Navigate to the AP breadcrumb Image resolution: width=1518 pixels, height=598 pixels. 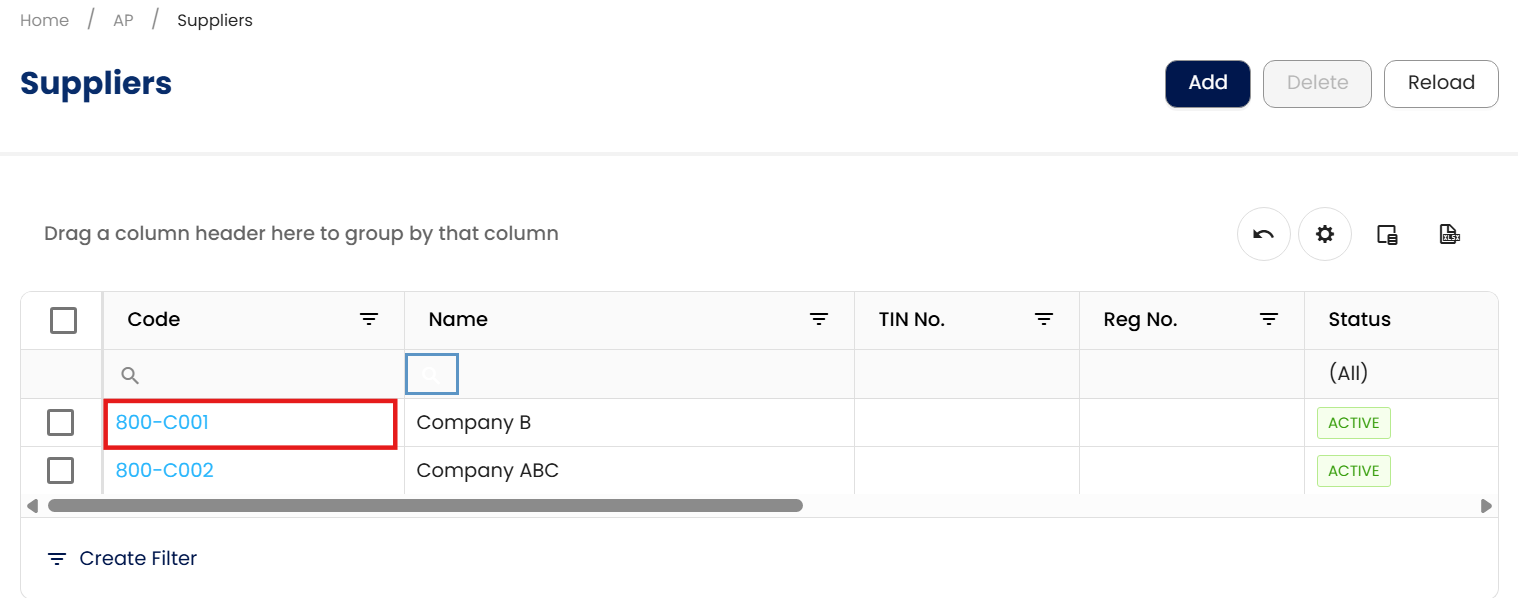pyautogui.click(x=123, y=20)
